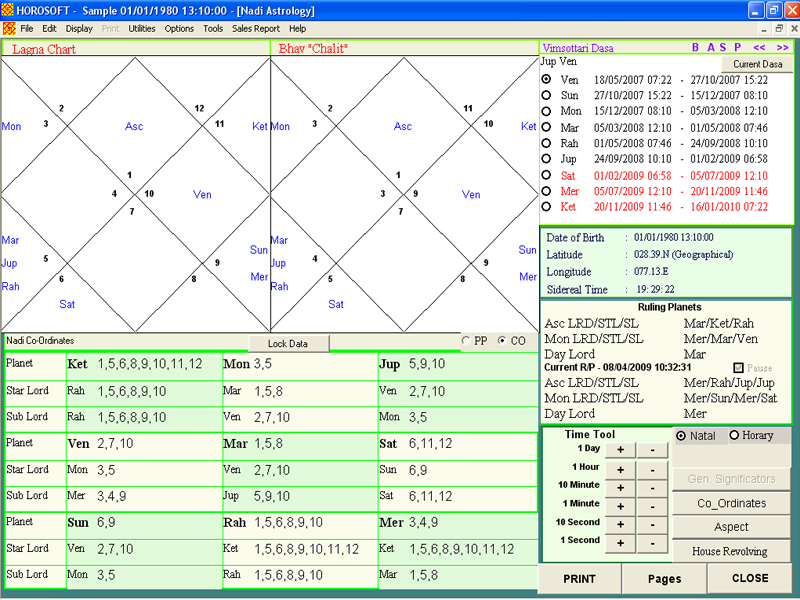Click Current R/P timestamp 08/04/2009 10:32:31
Image resolution: width=800 pixels, height=600 pixels.
tap(647, 368)
